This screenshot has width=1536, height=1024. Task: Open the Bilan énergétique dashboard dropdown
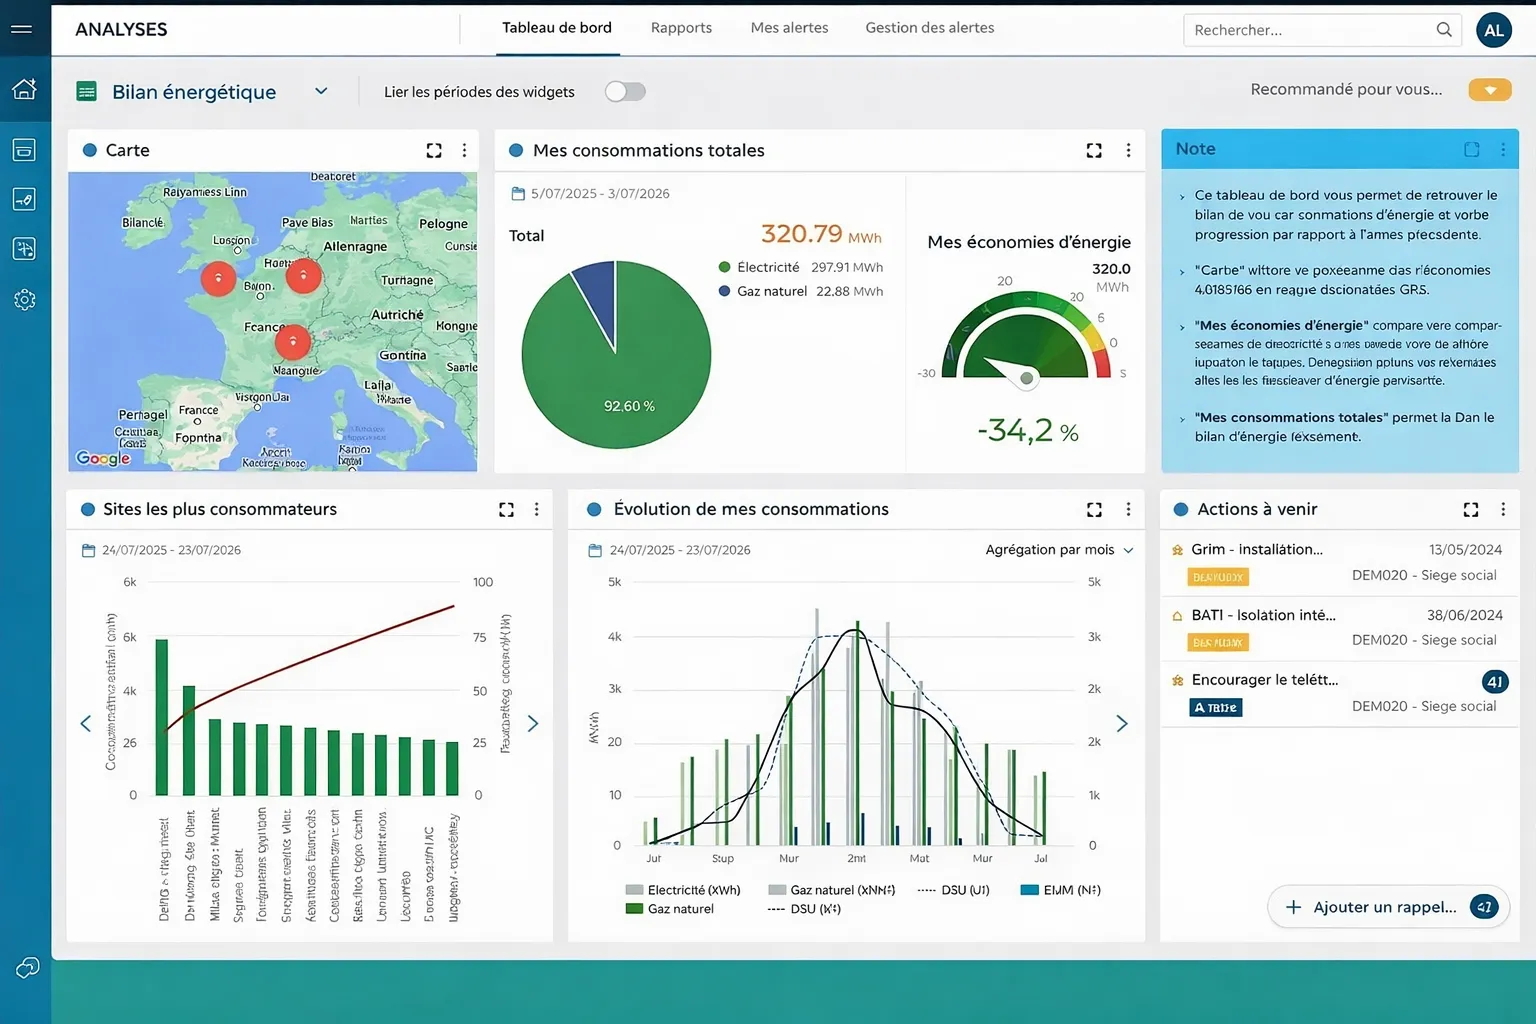[x=321, y=91]
